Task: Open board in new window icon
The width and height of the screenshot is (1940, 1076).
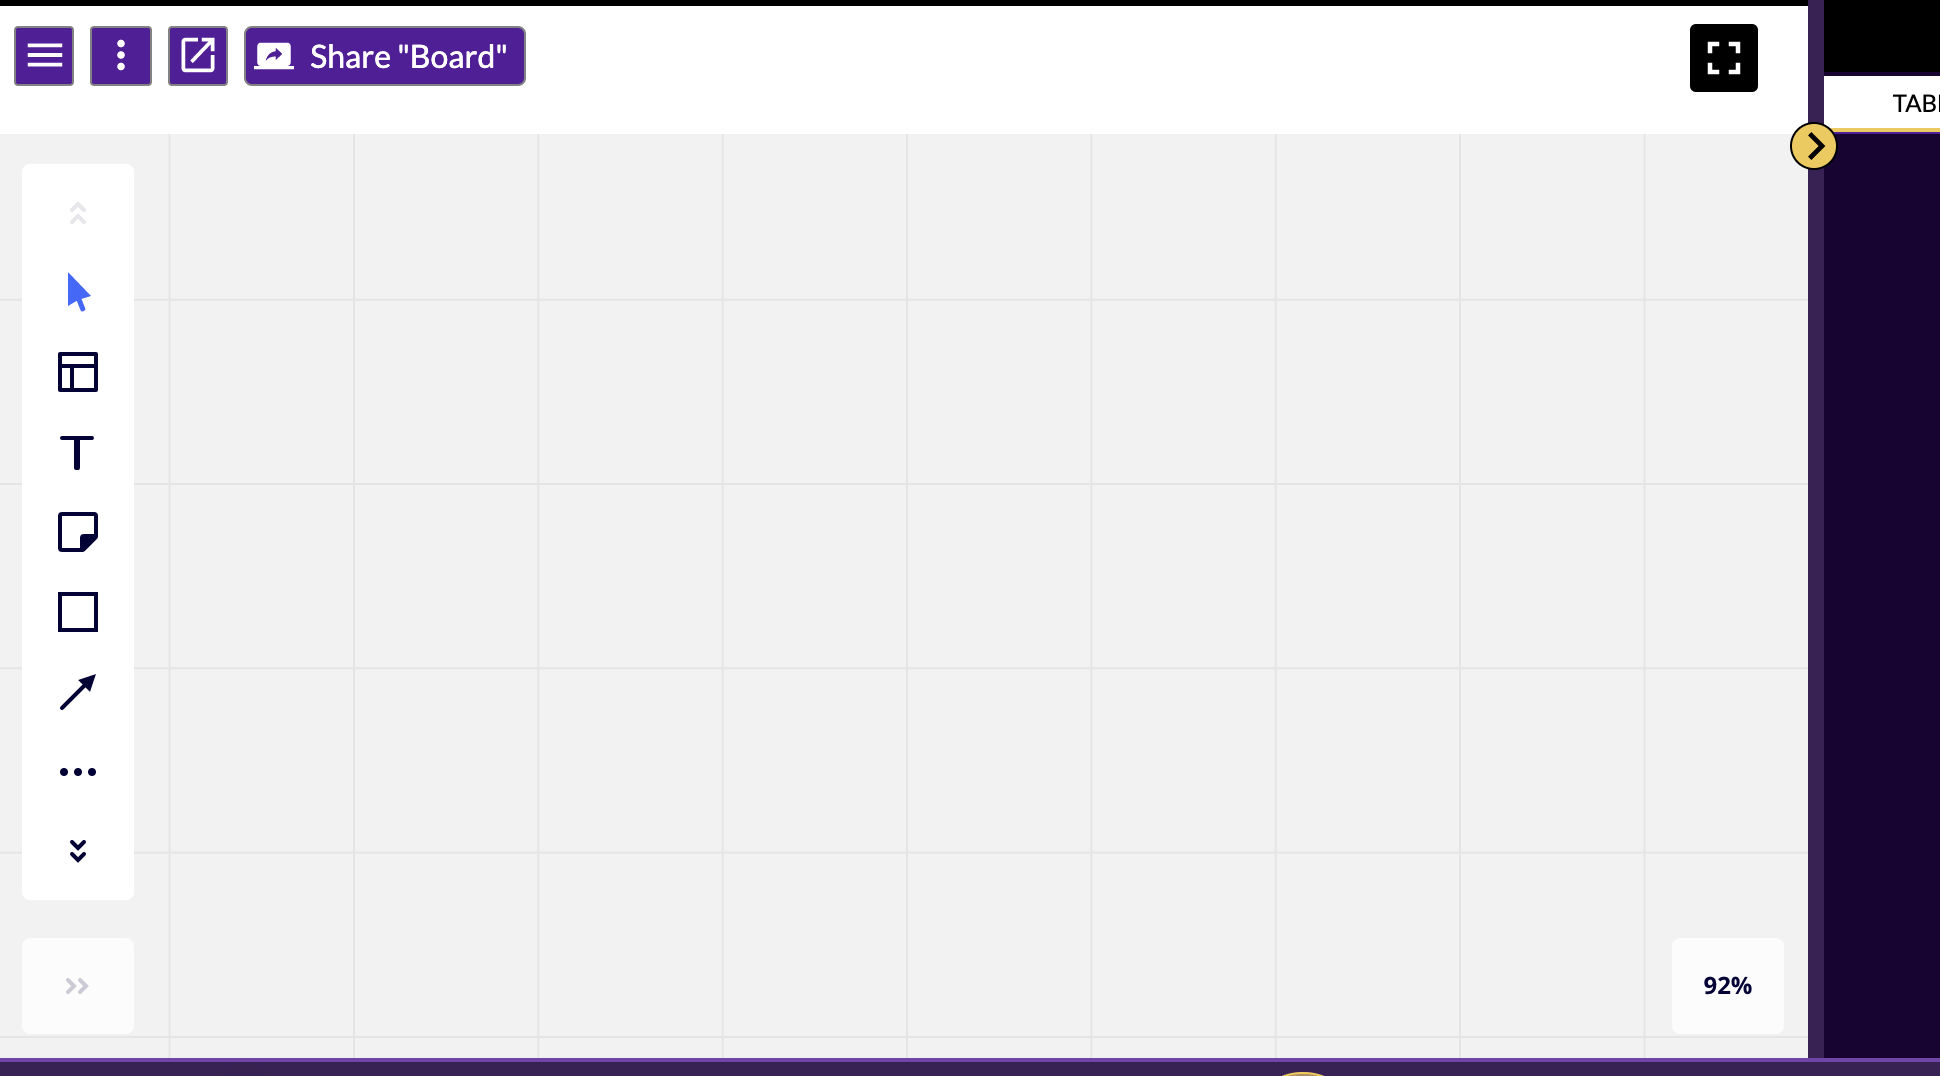Action: pos(198,56)
